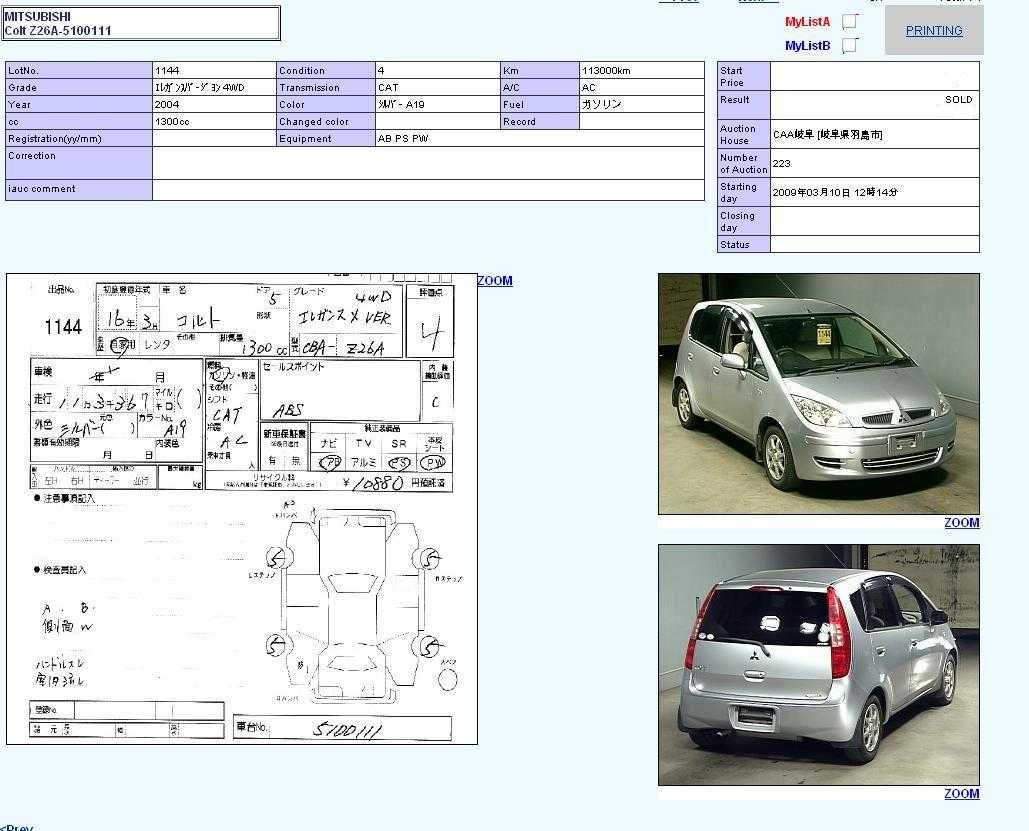Select the Mitsubishi Colt Z26A title box
This screenshot has height=831, width=1029.
pyautogui.click(x=141, y=24)
